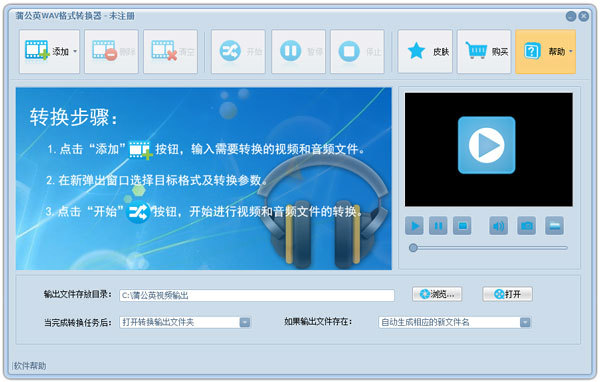Click the last player icon after the camera
This screenshot has height=382, width=600.
pyautogui.click(x=554, y=226)
